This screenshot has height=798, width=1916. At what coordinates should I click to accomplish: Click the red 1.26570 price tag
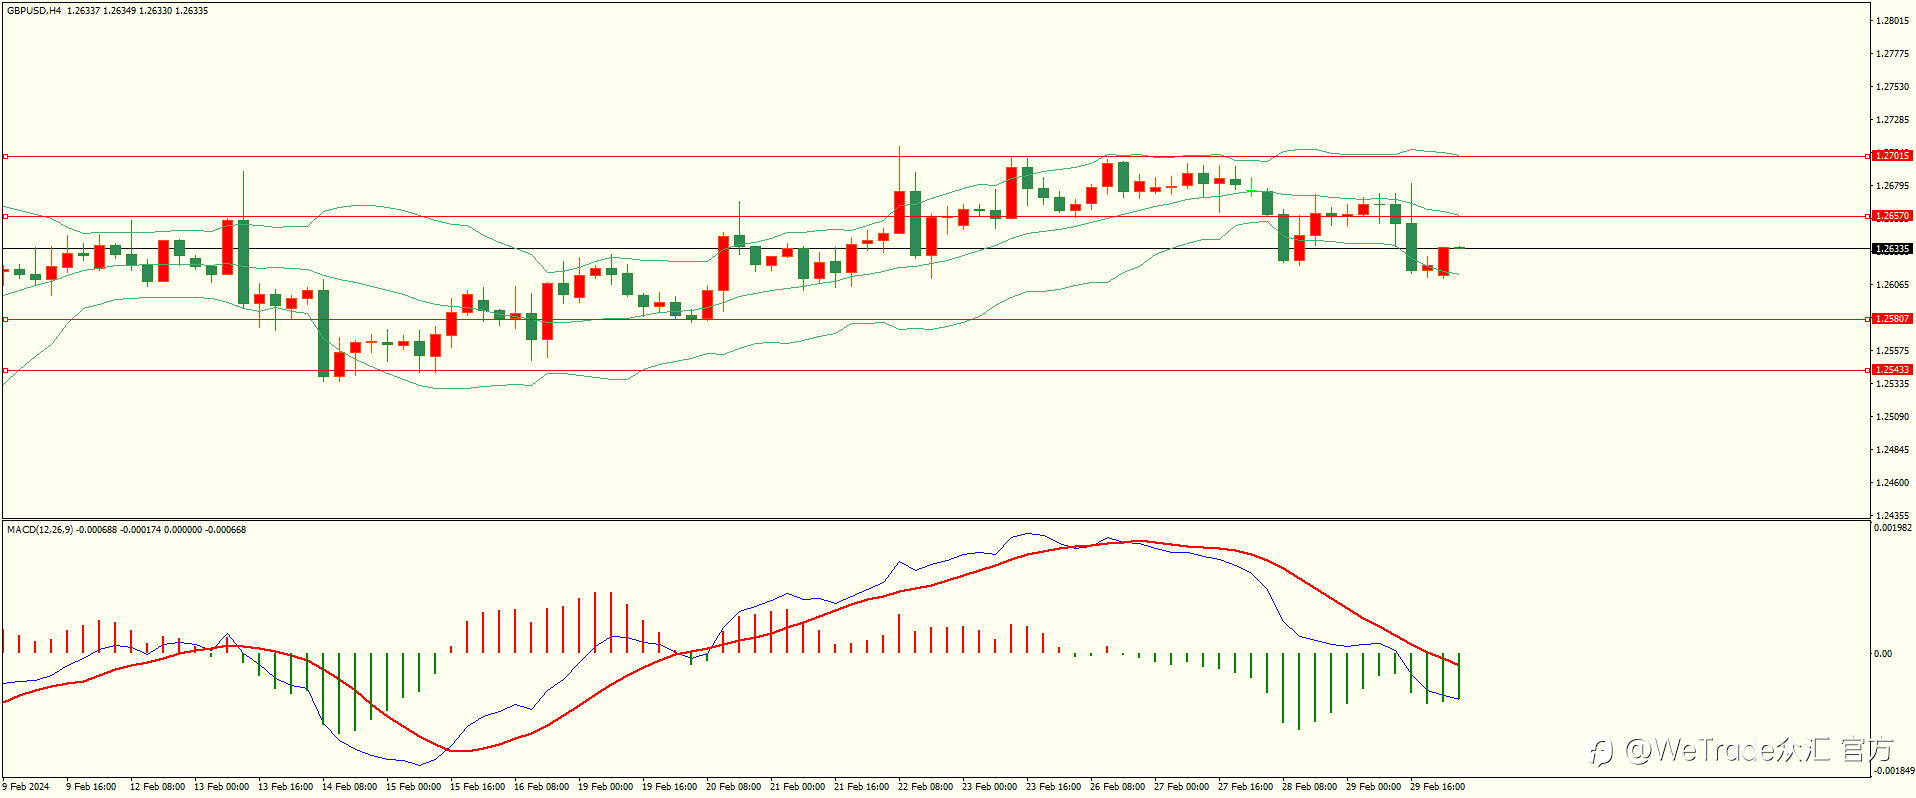[1892, 216]
